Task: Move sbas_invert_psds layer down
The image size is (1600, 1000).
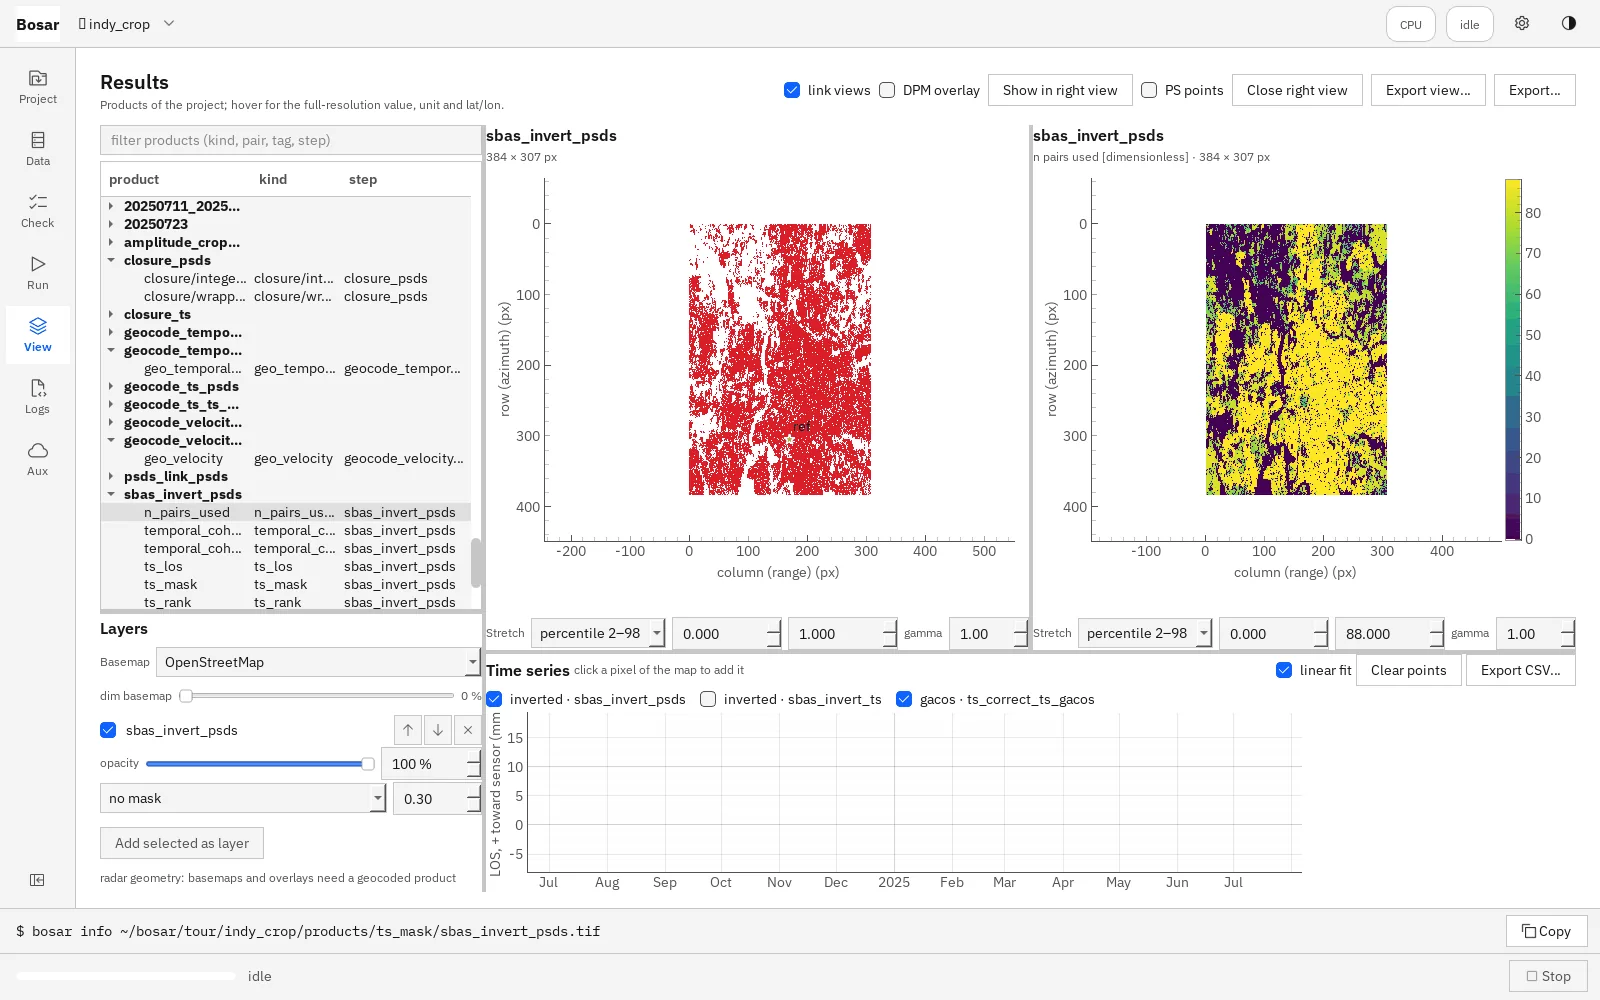Action: tap(438, 730)
